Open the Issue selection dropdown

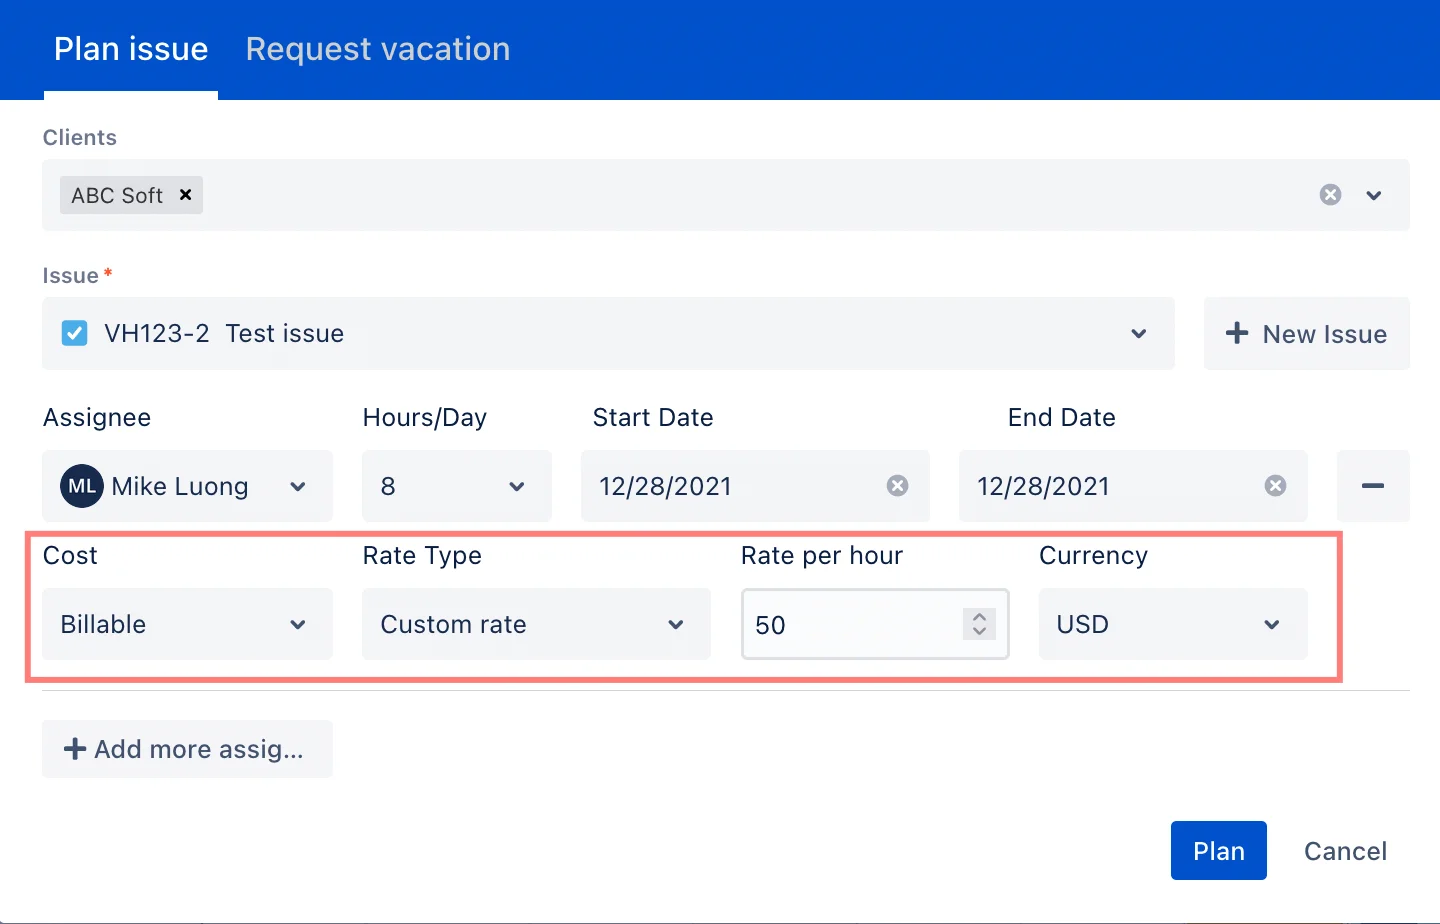(1138, 334)
